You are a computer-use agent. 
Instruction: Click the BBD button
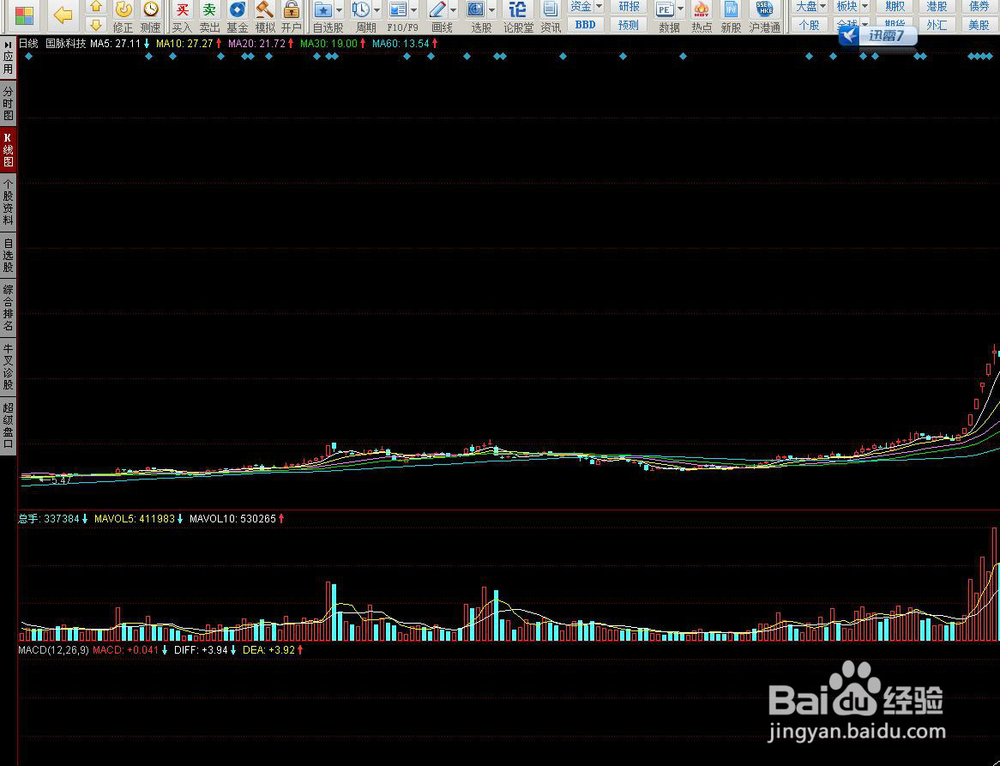585,25
